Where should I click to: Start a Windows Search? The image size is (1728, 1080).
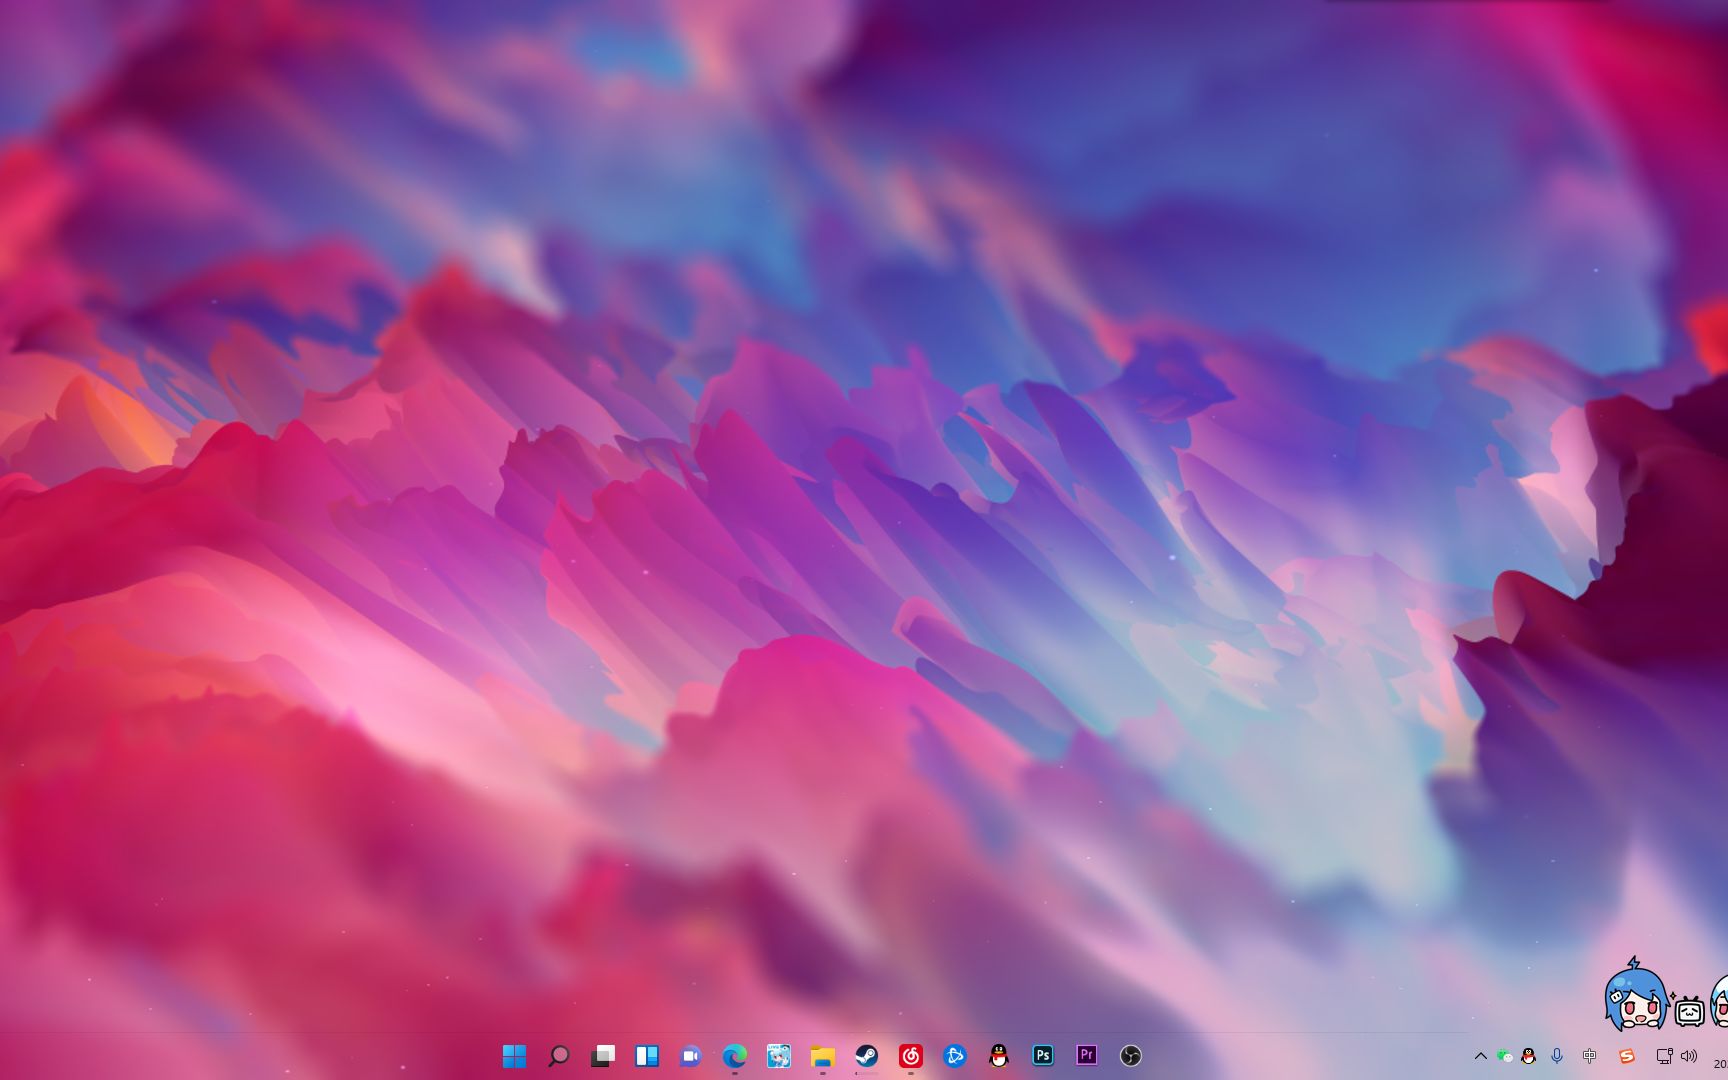tap(560, 1055)
